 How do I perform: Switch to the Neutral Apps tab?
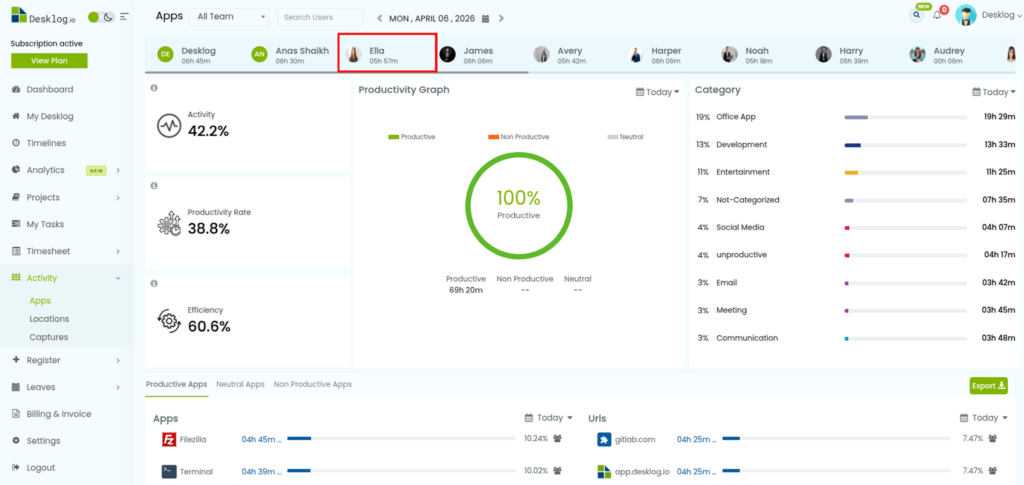pos(240,384)
